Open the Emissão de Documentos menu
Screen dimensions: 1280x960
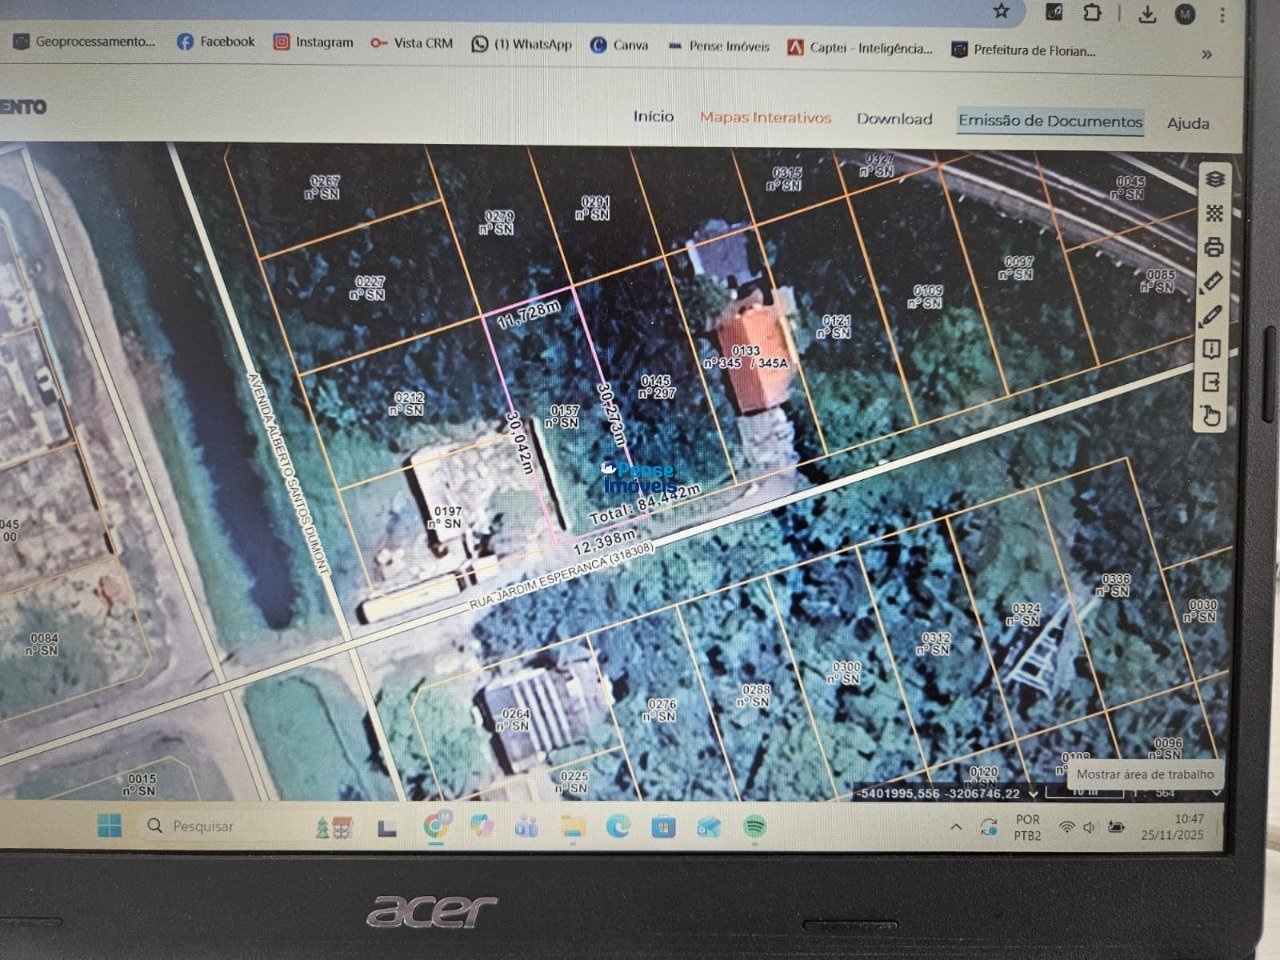(1050, 122)
